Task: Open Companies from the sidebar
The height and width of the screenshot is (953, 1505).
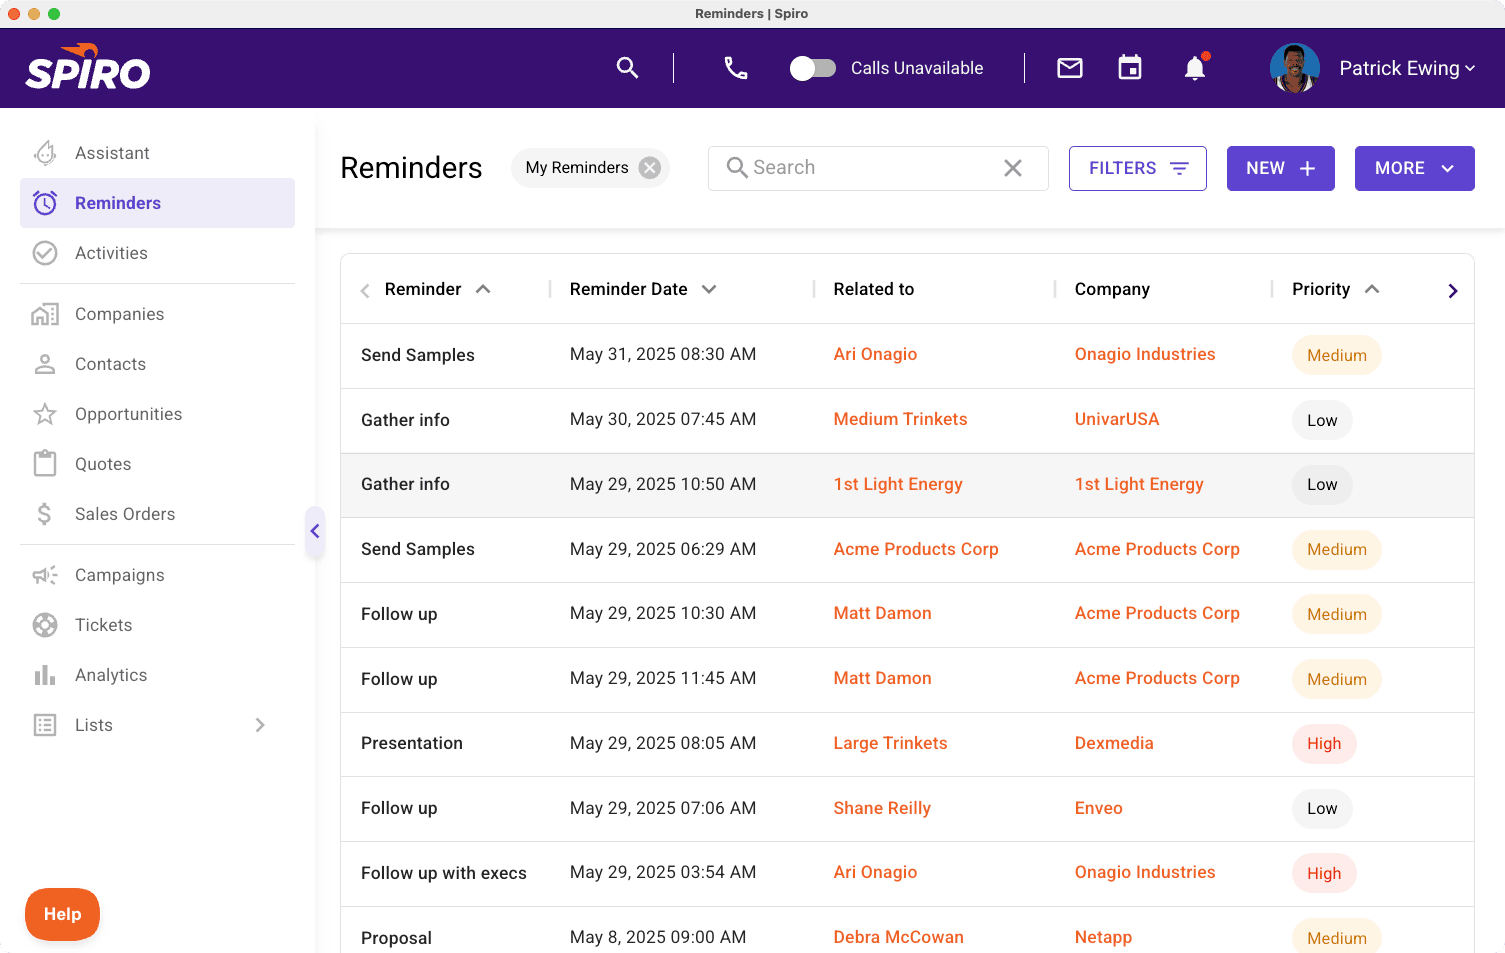Action: [x=157, y=314]
